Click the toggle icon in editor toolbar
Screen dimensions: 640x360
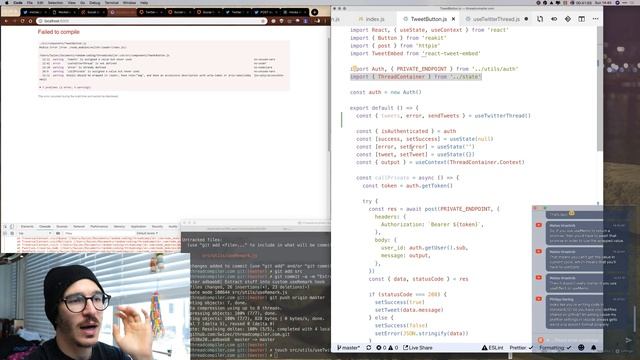point(554,19)
